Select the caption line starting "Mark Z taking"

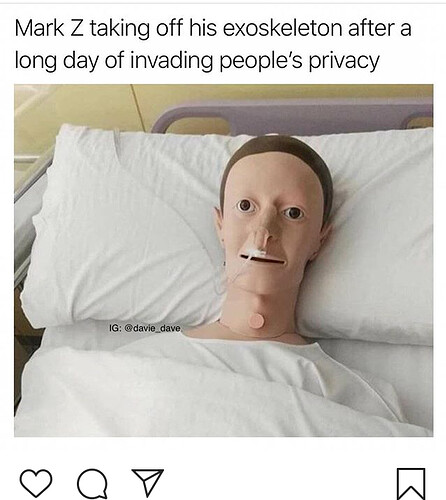pos(213,28)
